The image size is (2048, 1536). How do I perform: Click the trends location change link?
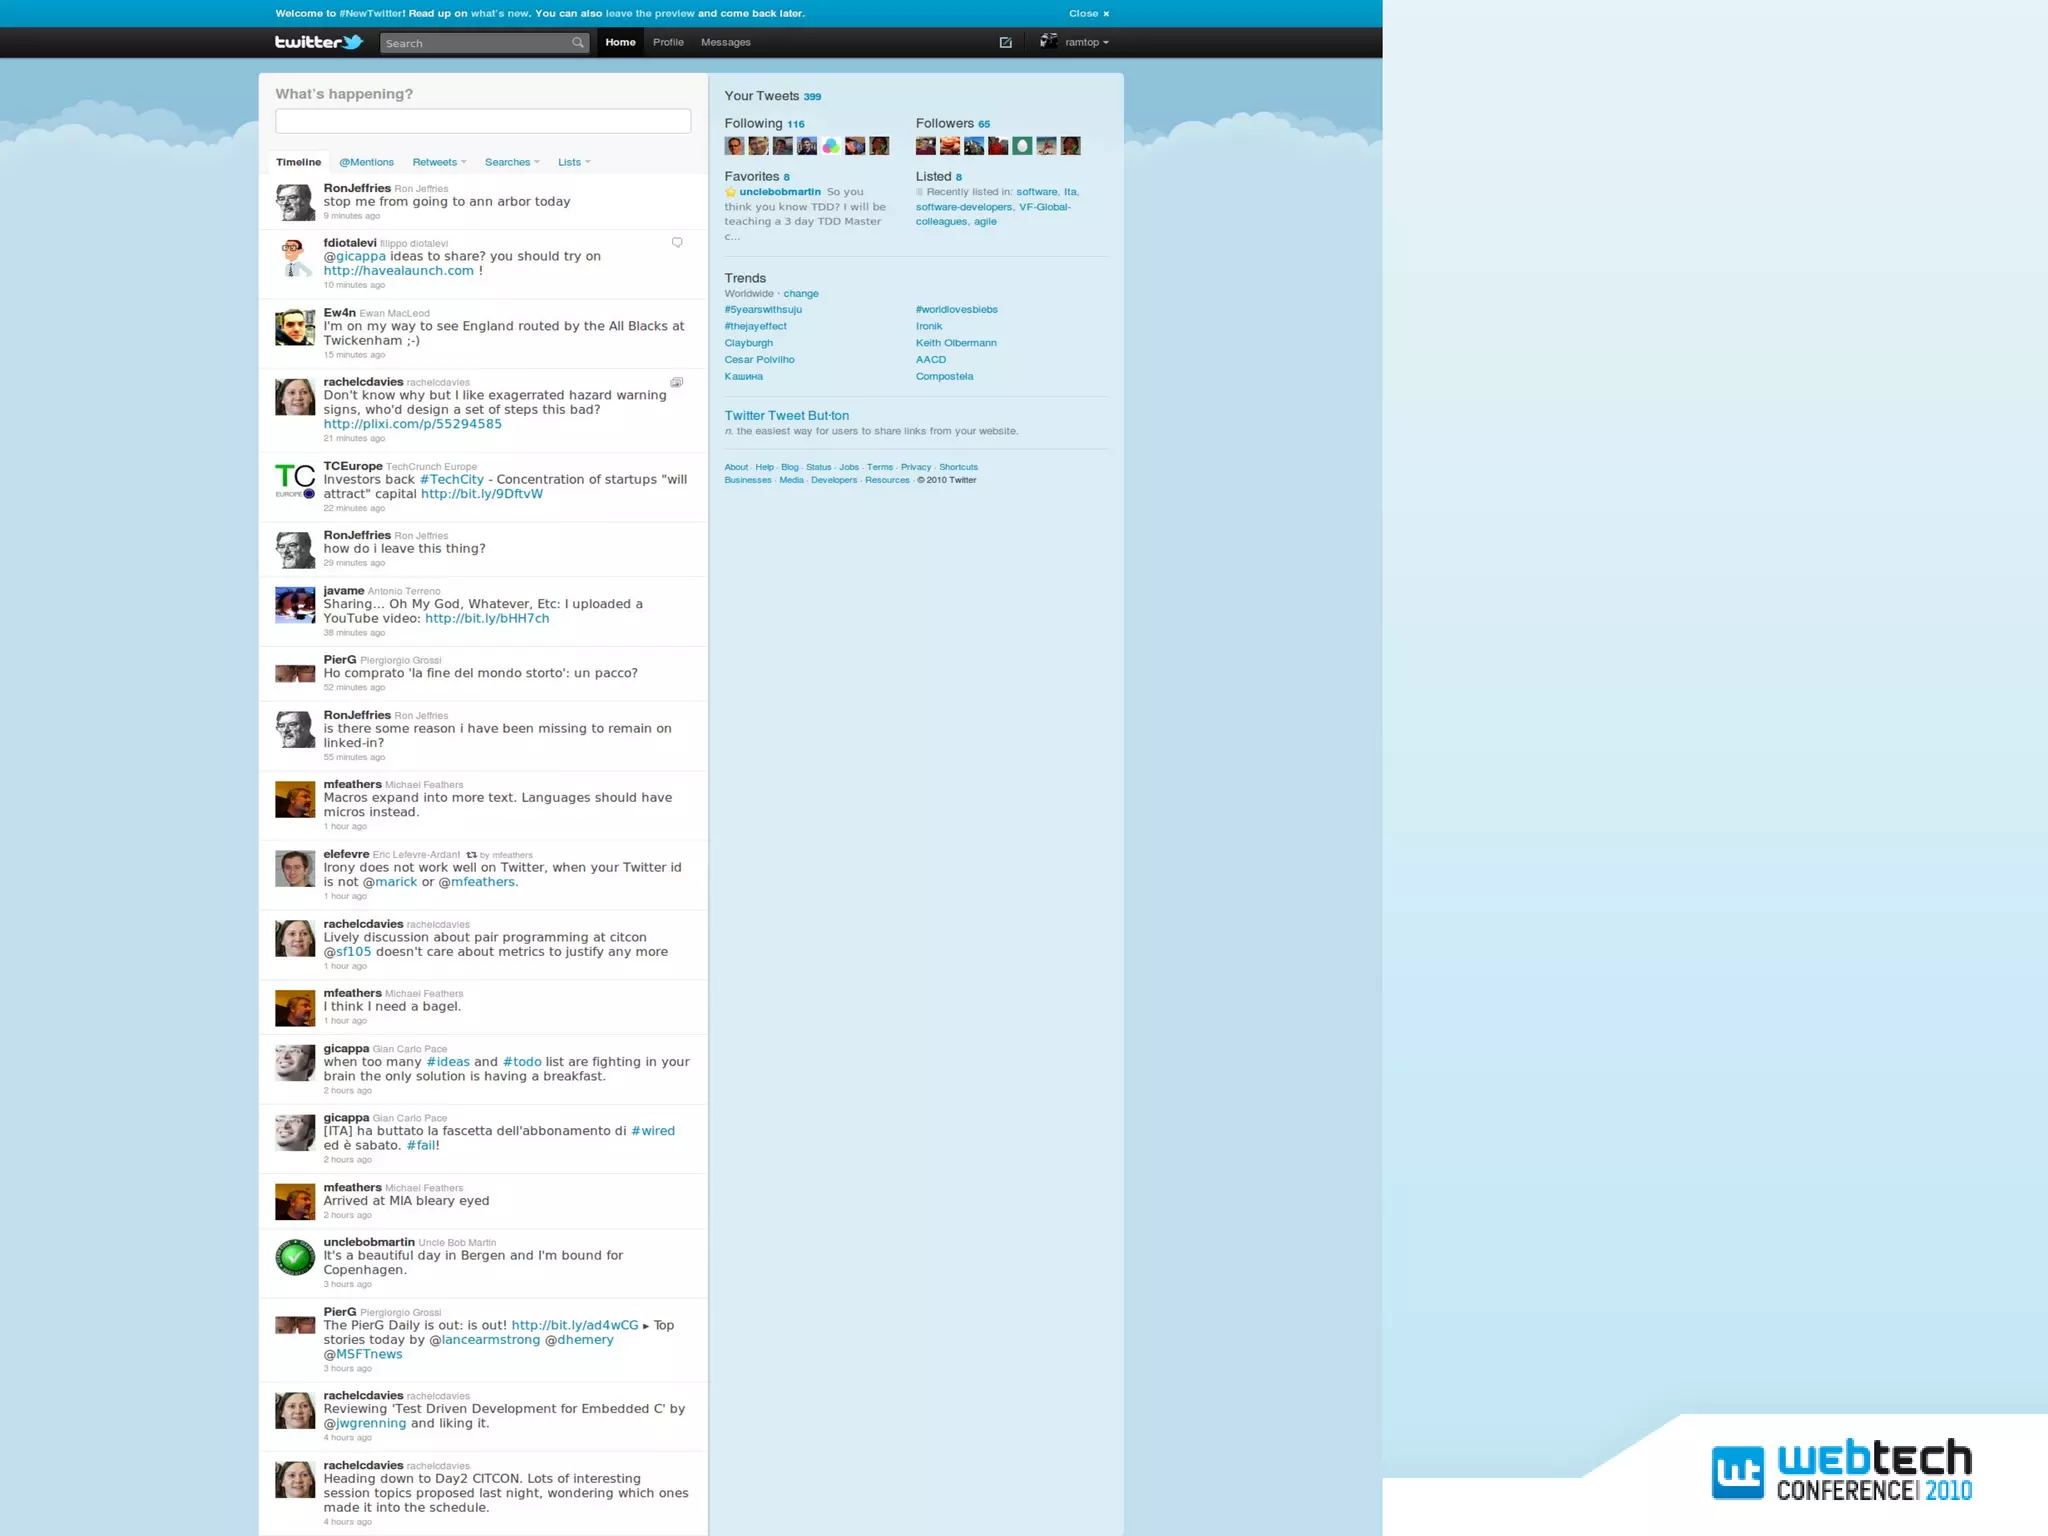pyautogui.click(x=800, y=294)
